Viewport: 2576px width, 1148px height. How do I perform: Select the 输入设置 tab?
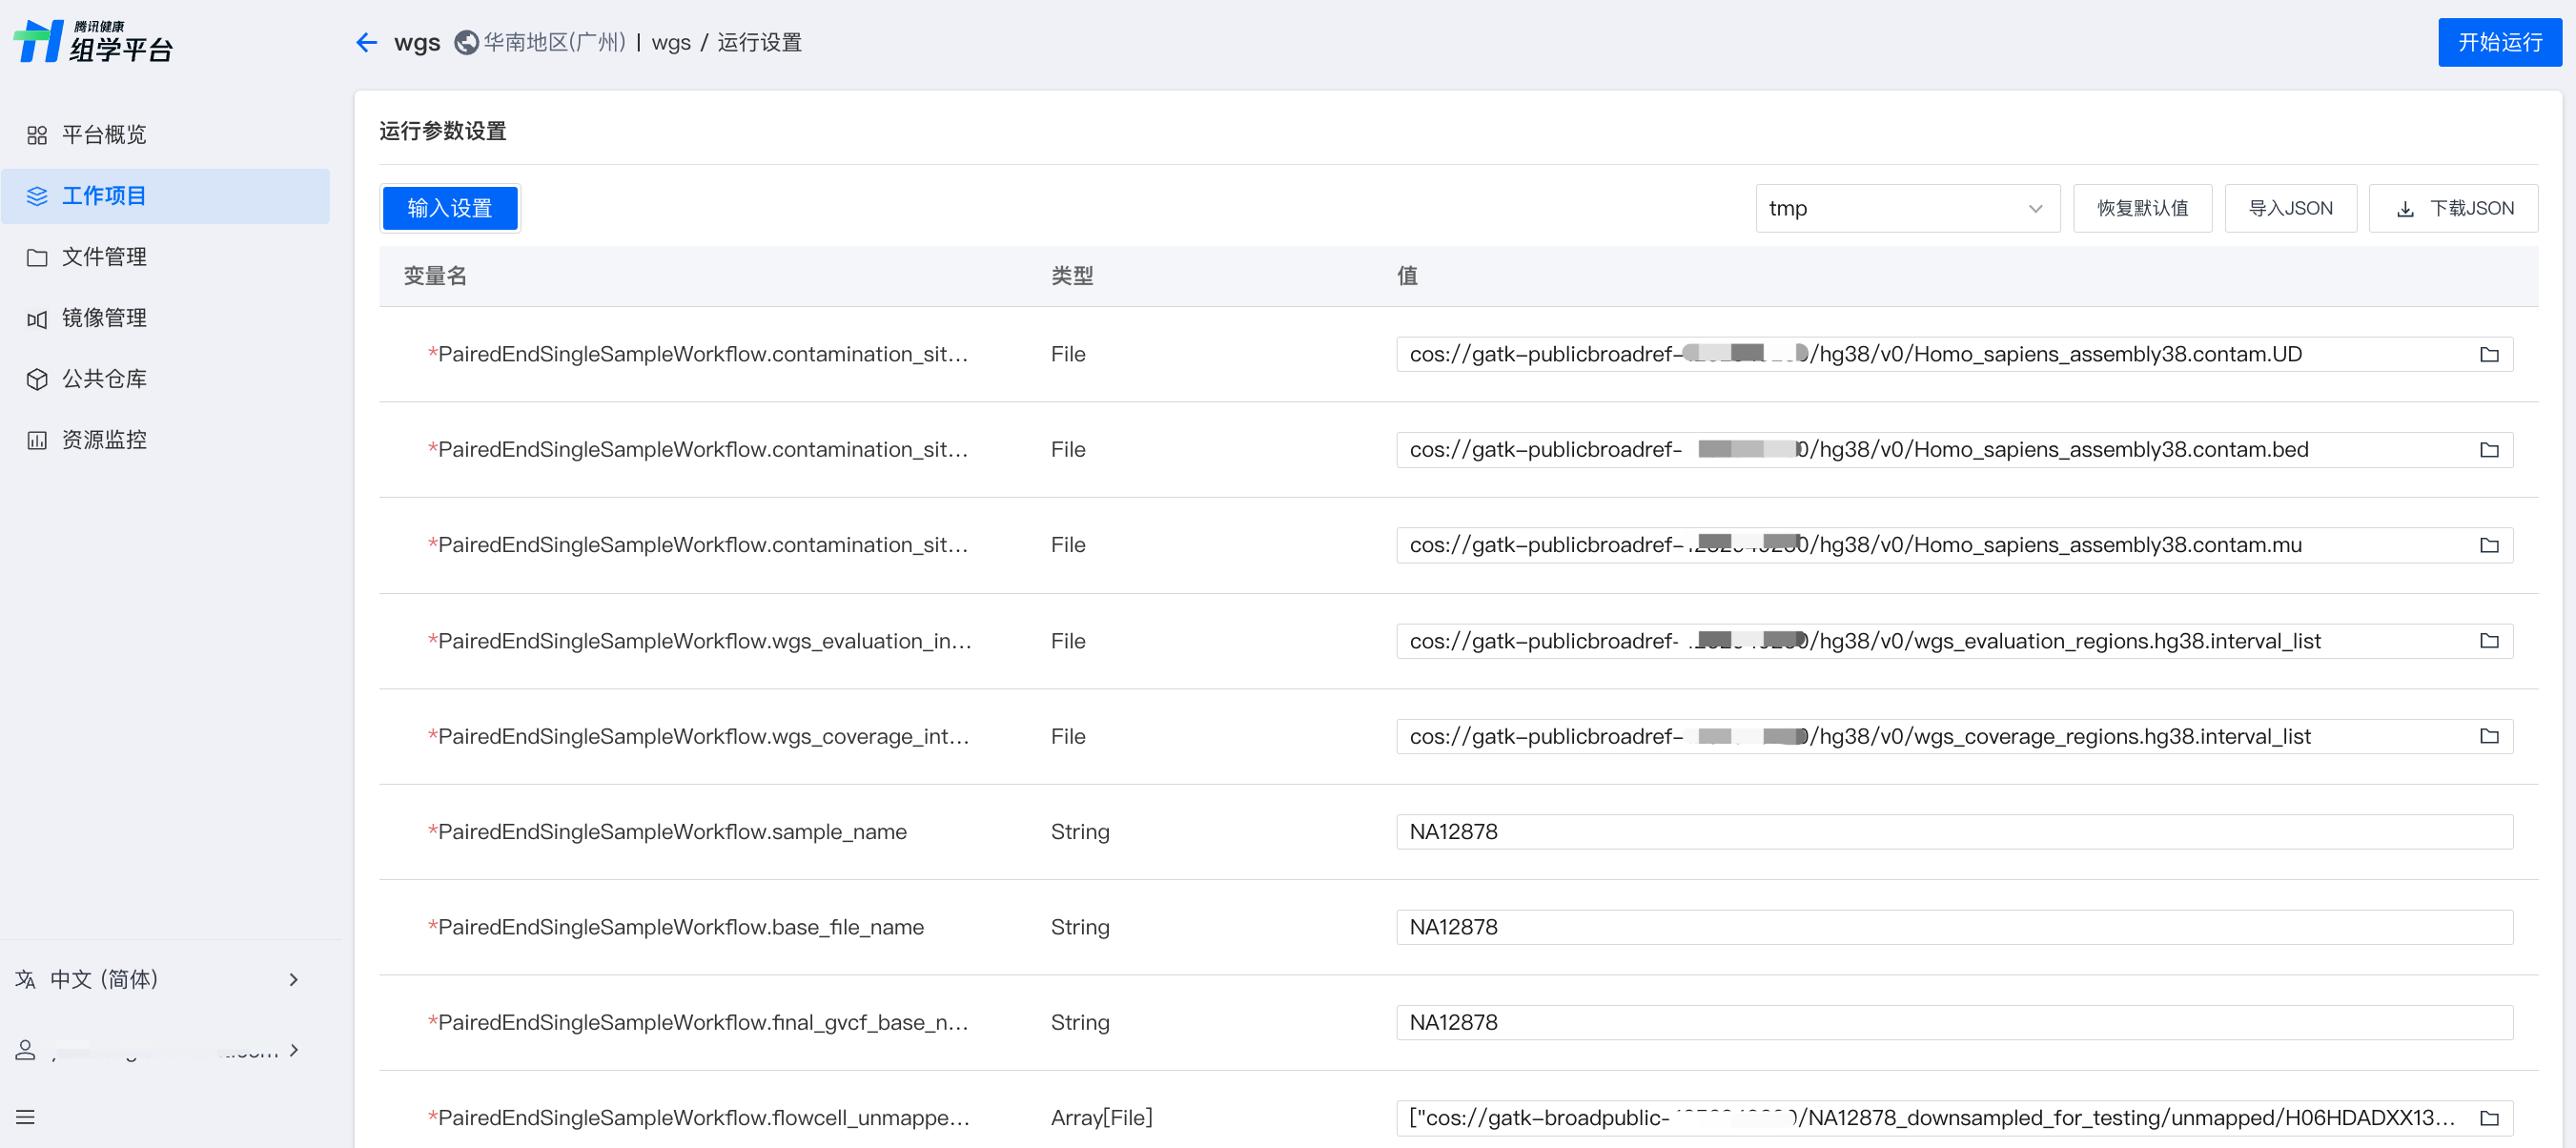[449, 208]
